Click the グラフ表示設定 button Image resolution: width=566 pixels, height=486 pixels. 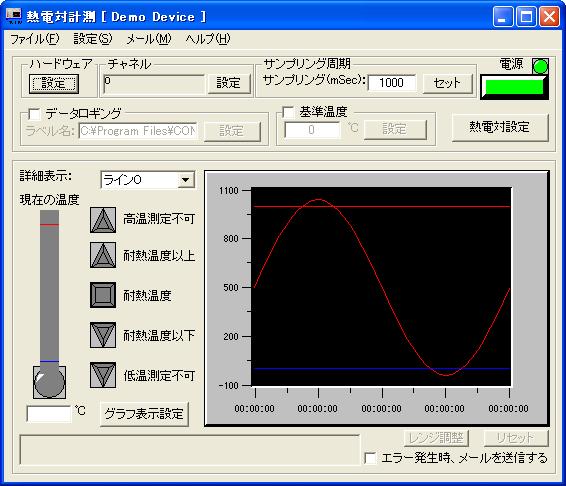click(x=144, y=414)
